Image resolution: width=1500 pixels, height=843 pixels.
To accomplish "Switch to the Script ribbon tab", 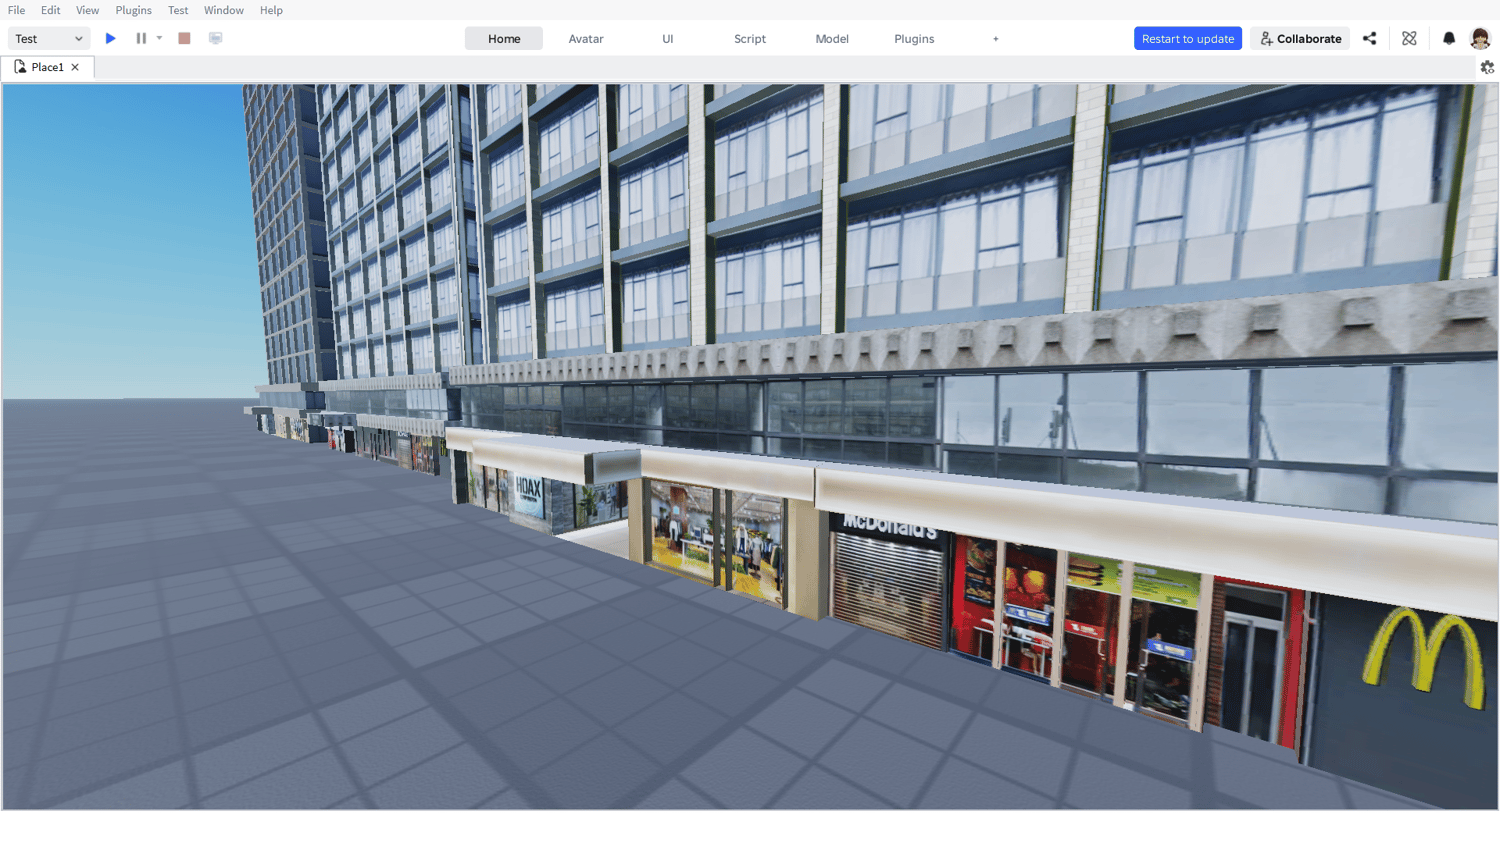I will pyautogui.click(x=750, y=39).
